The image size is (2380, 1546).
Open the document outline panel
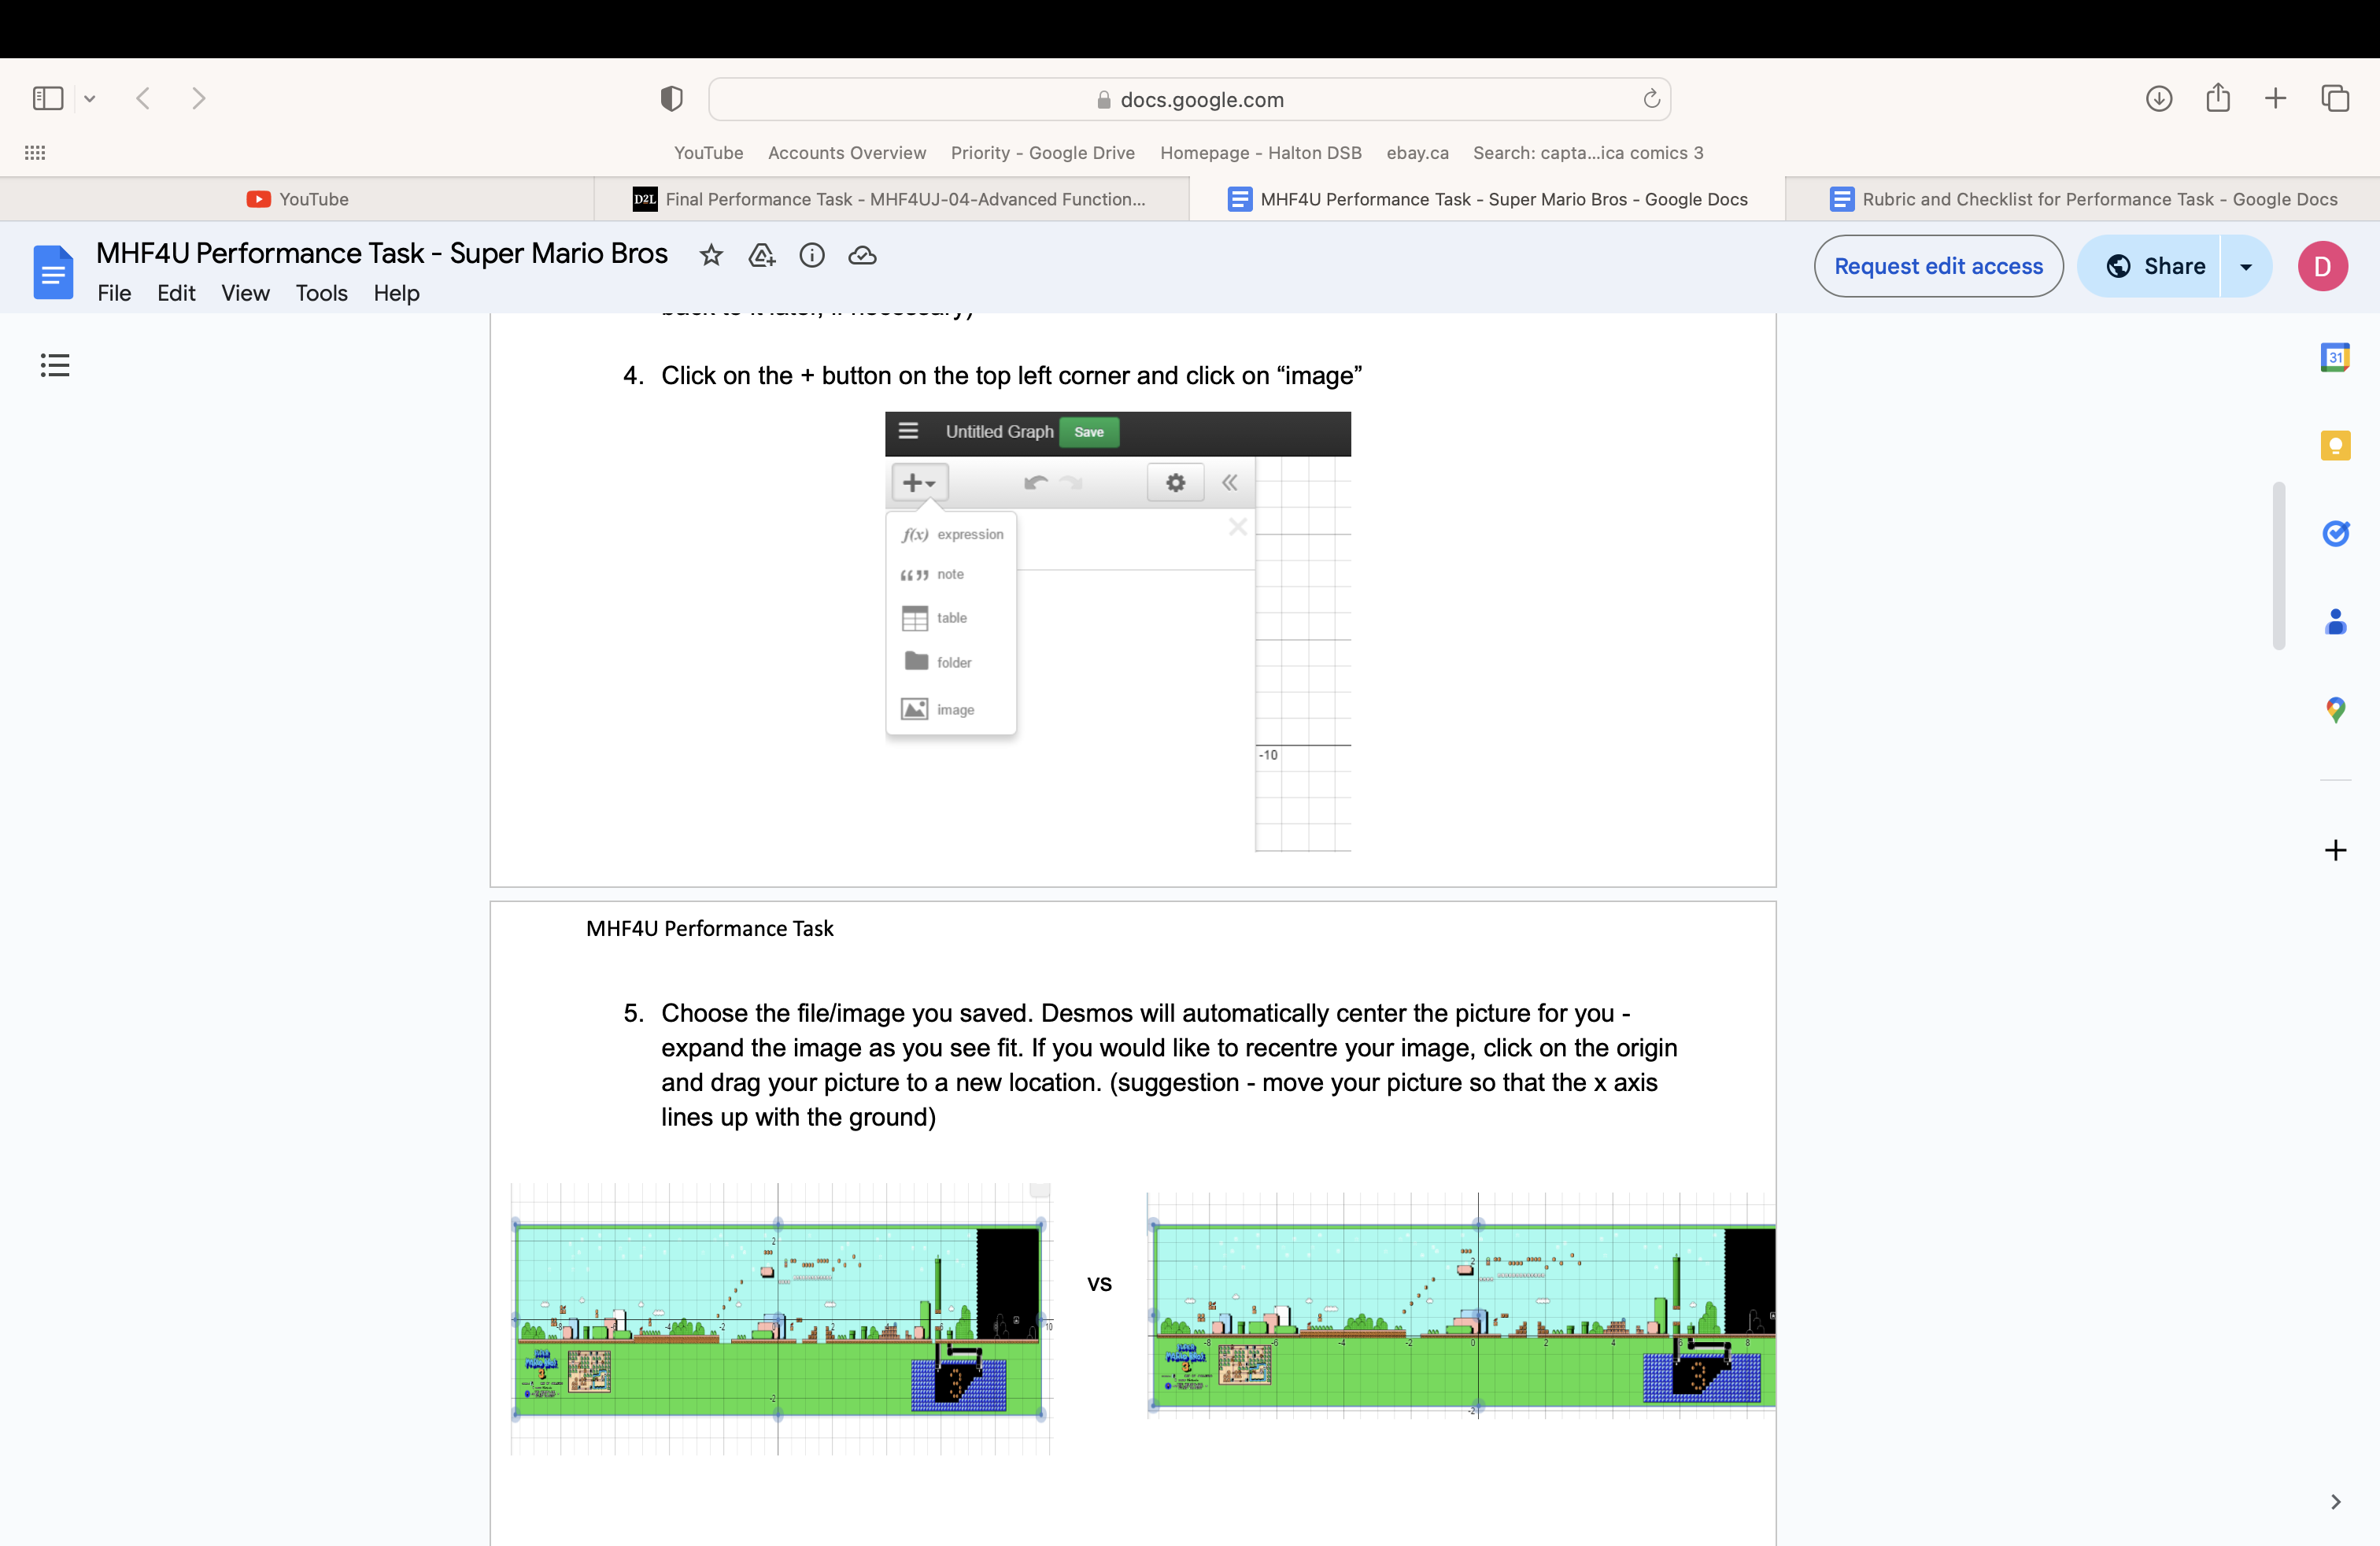pos(55,365)
